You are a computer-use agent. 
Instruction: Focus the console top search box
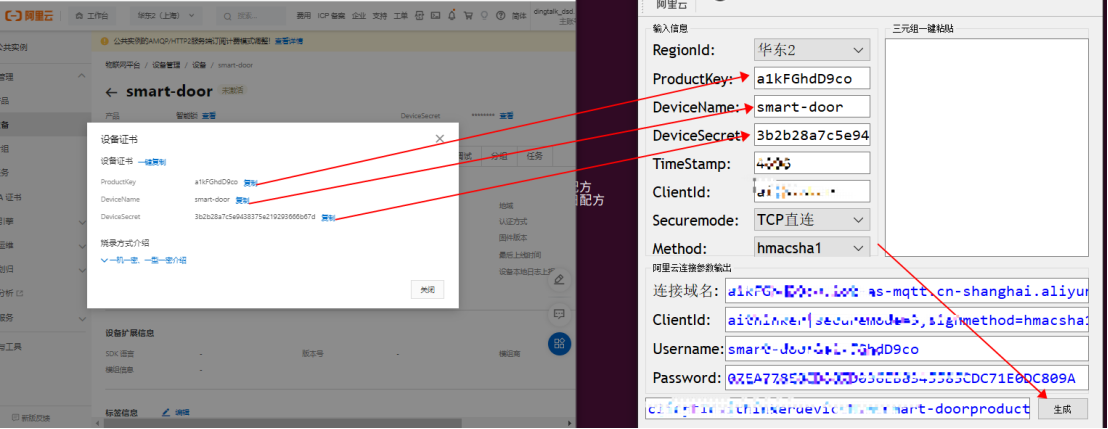[253, 16]
